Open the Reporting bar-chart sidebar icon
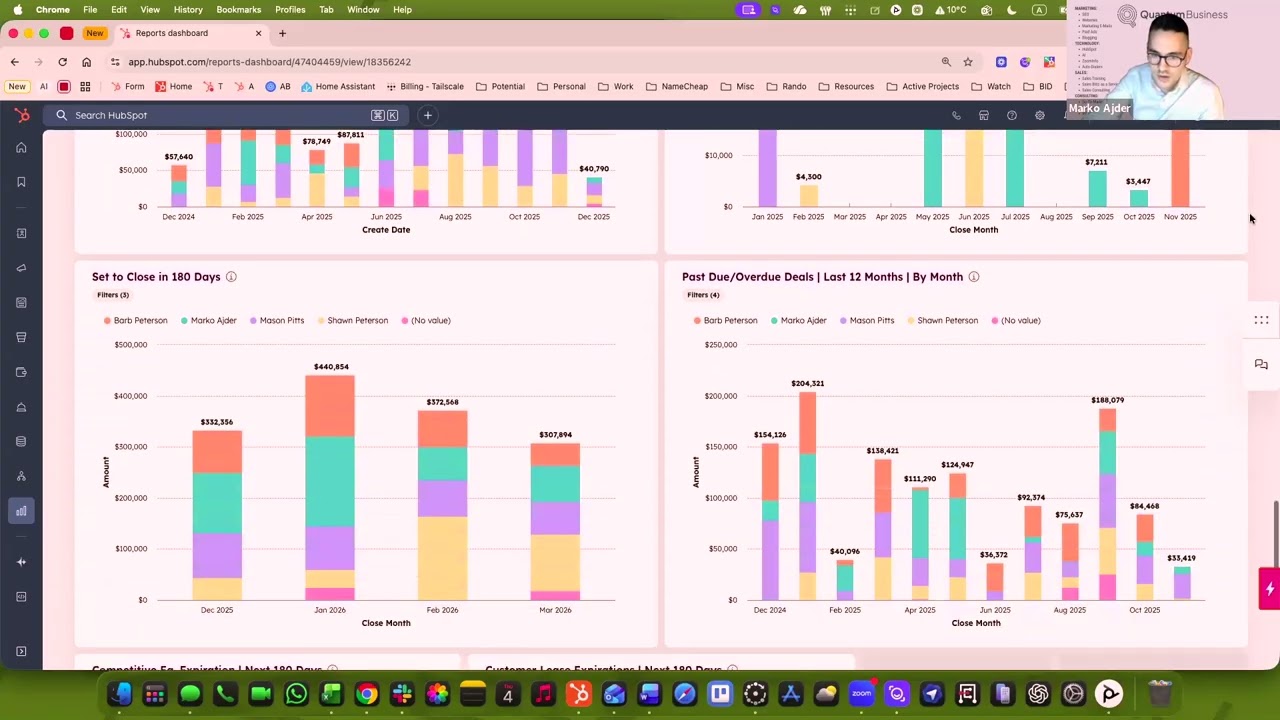 [21, 511]
